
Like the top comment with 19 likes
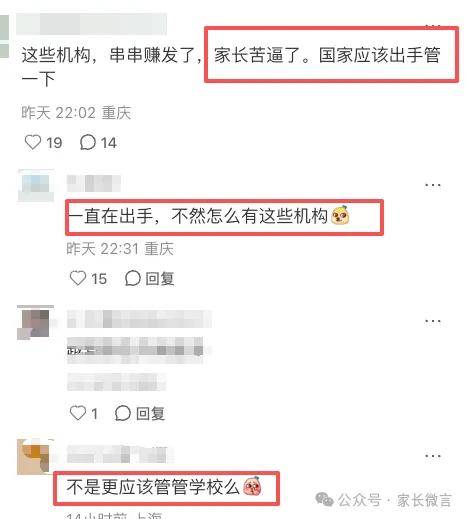(33, 142)
